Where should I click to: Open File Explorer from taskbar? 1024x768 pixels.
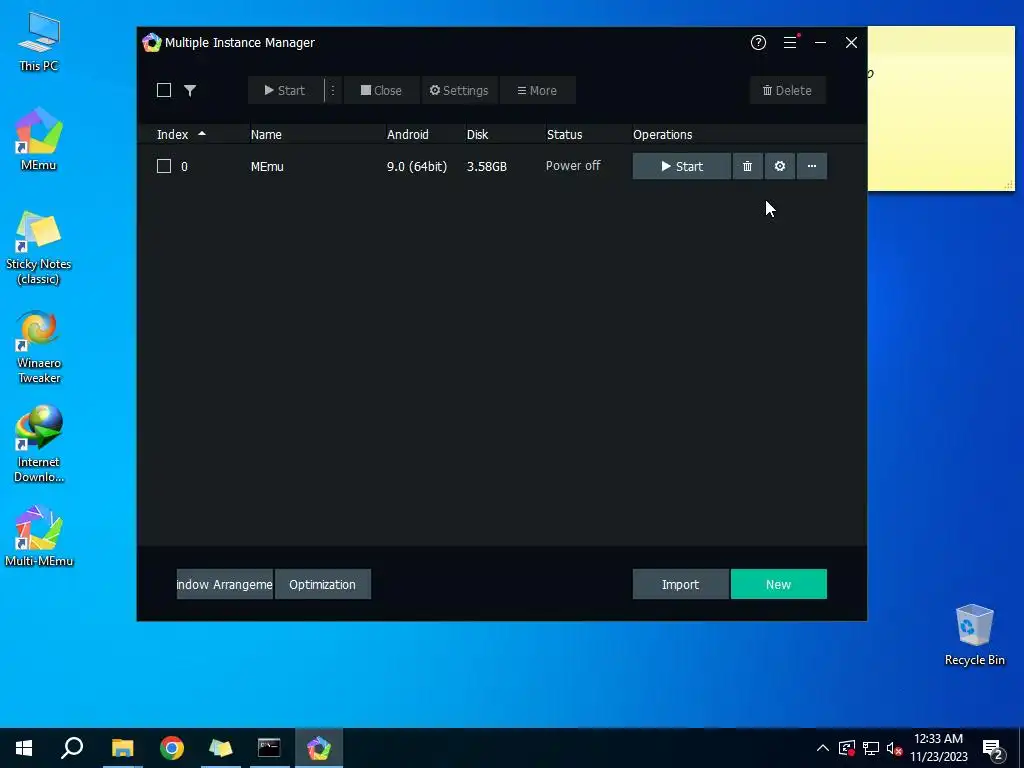pyautogui.click(x=122, y=748)
